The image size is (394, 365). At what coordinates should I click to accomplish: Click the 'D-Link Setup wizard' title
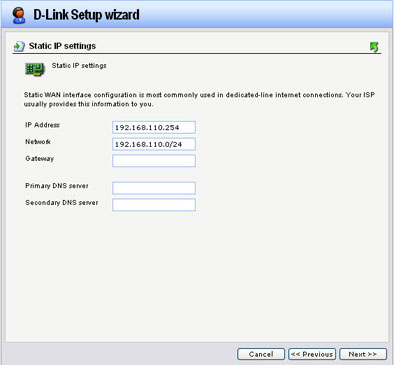click(86, 15)
